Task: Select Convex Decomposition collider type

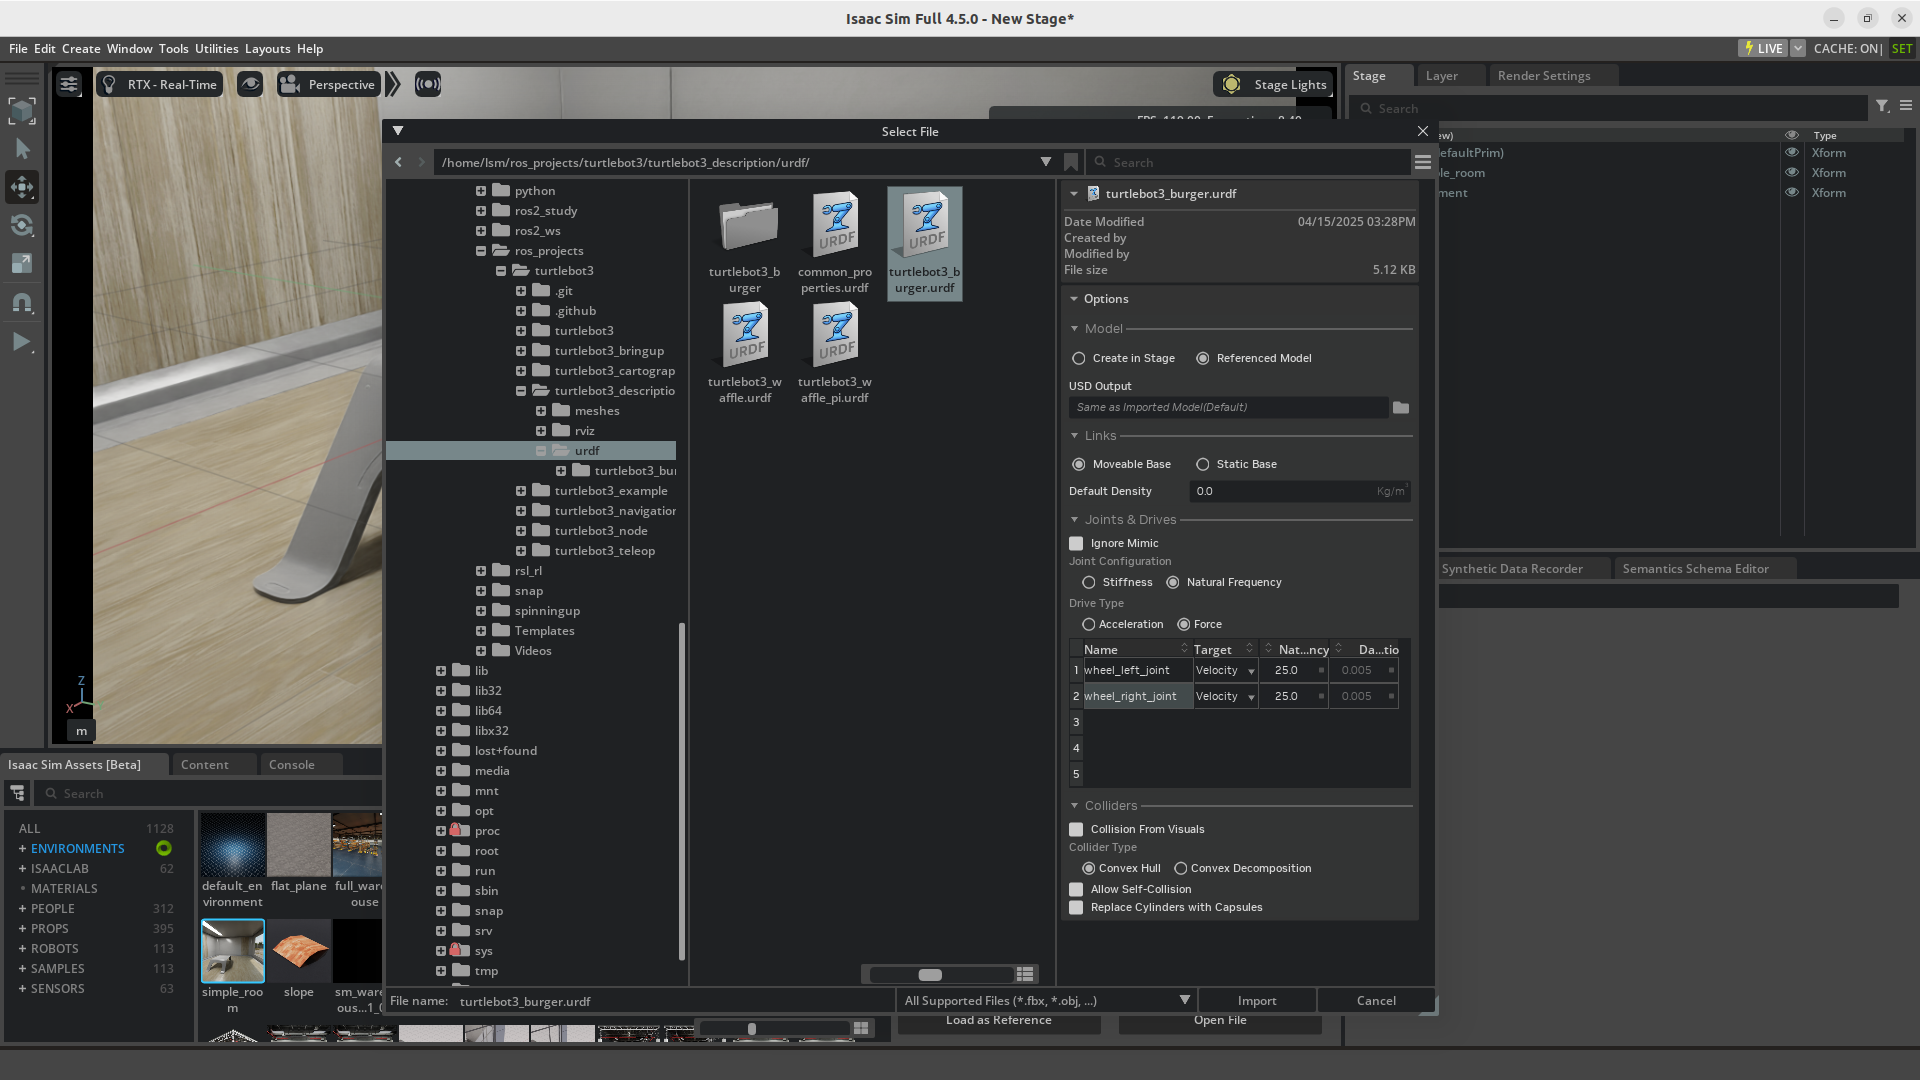Action: 1181,868
